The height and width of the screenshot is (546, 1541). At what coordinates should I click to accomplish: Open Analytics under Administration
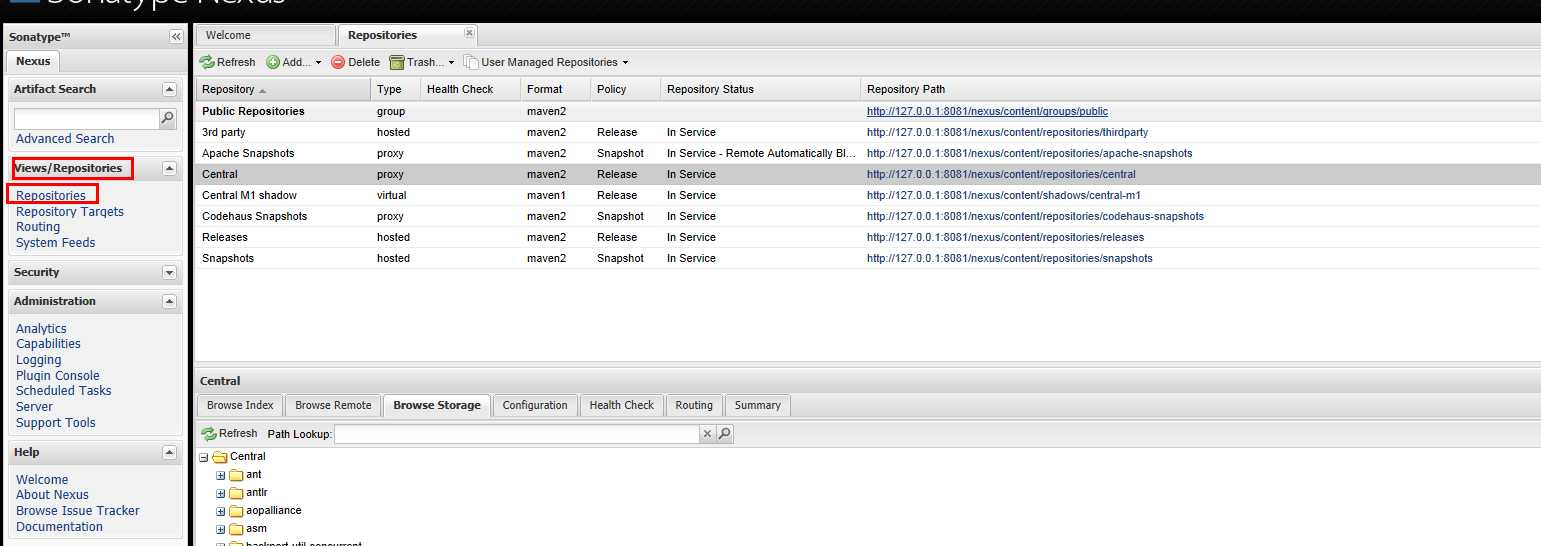tap(41, 329)
